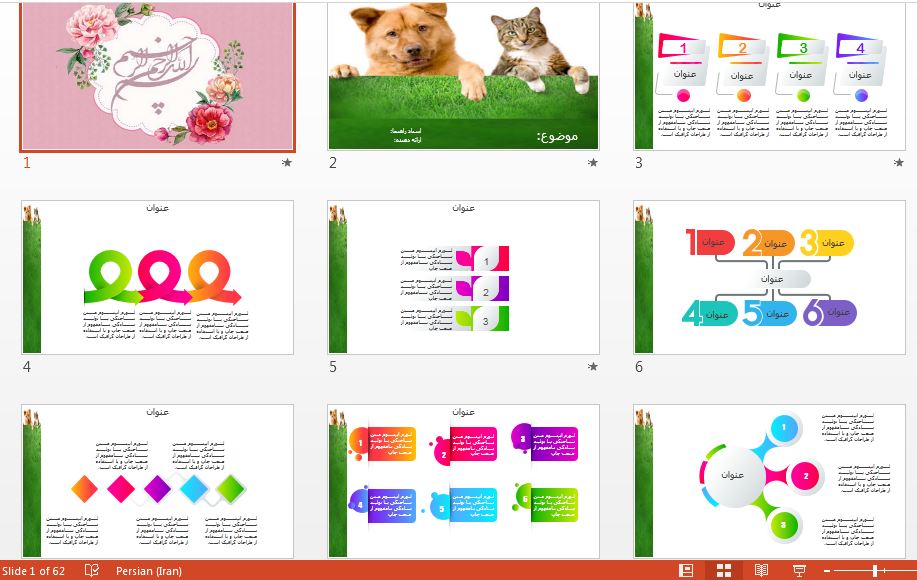Click transition star icon under slide 5
Image resolution: width=917 pixels, height=580 pixels.
click(x=593, y=366)
